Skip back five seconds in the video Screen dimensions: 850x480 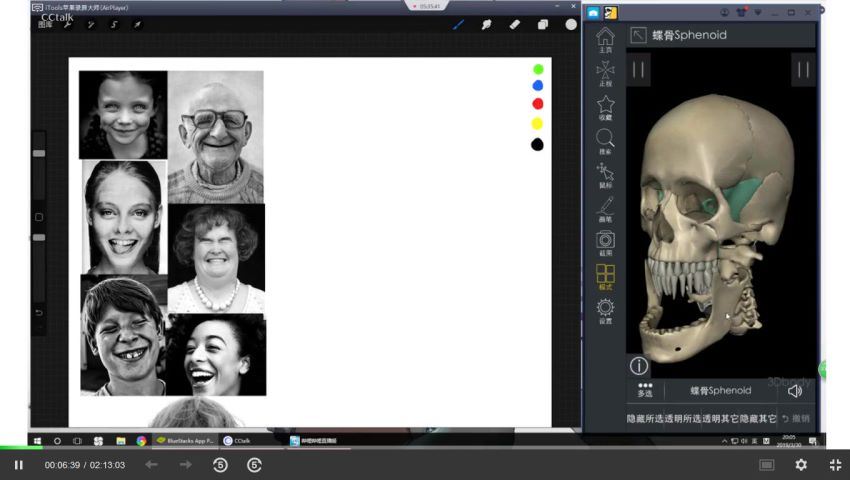[220, 465]
